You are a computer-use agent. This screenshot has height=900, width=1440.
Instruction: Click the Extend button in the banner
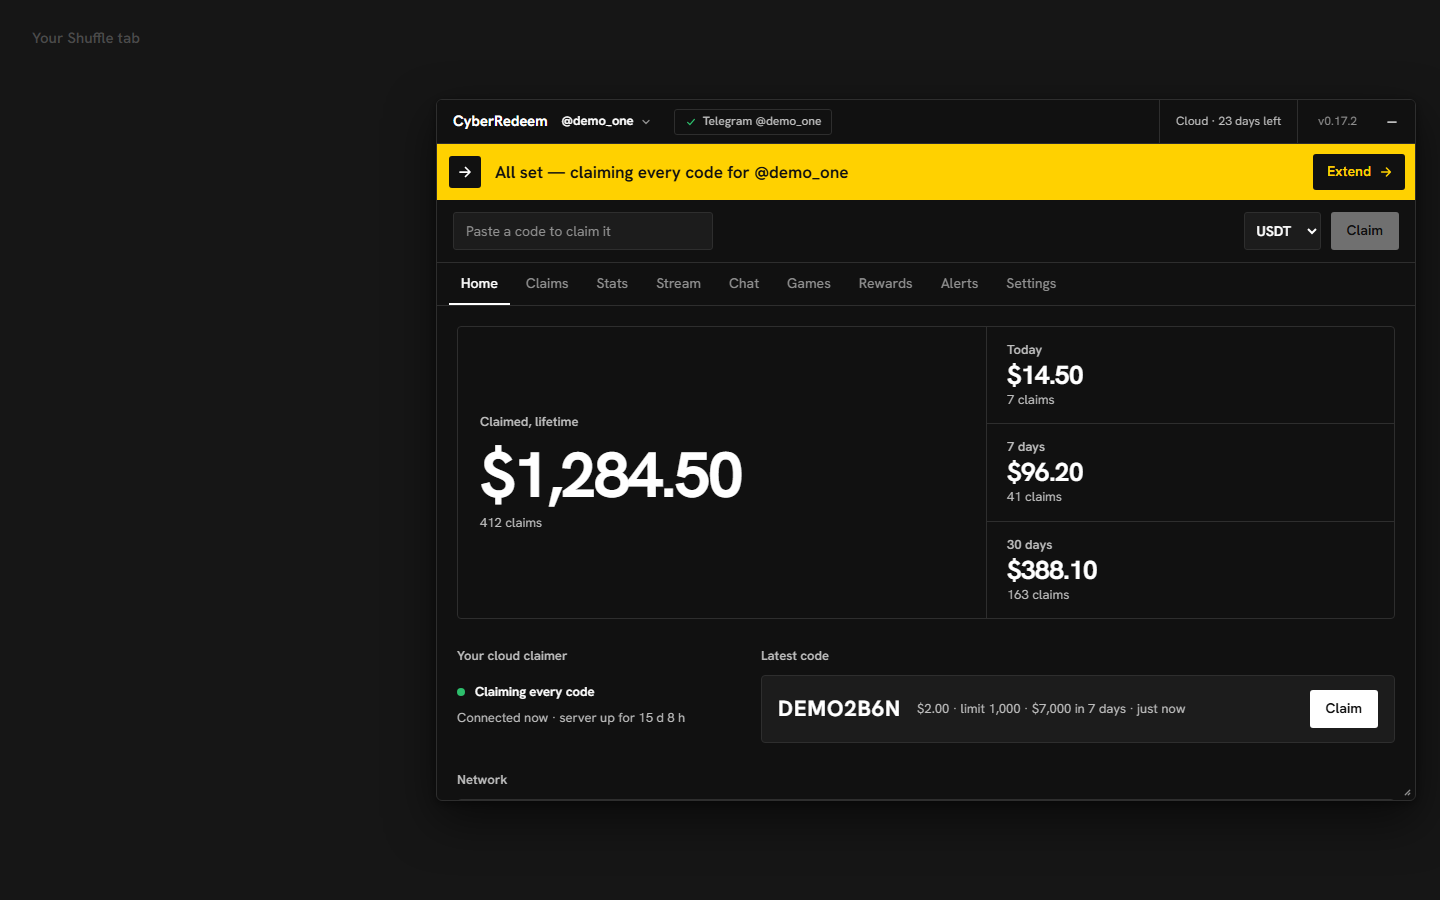[1358, 172]
